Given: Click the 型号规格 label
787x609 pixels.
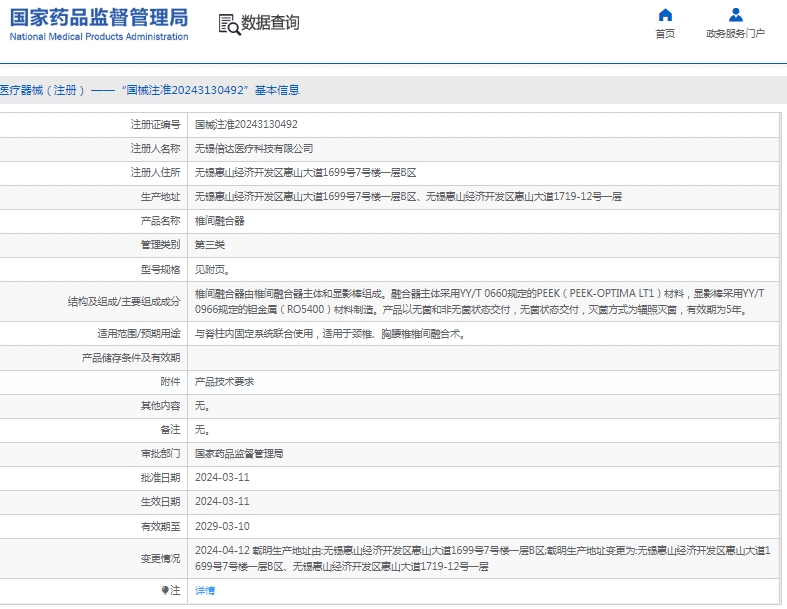Looking at the screenshot, I should [x=160, y=270].
